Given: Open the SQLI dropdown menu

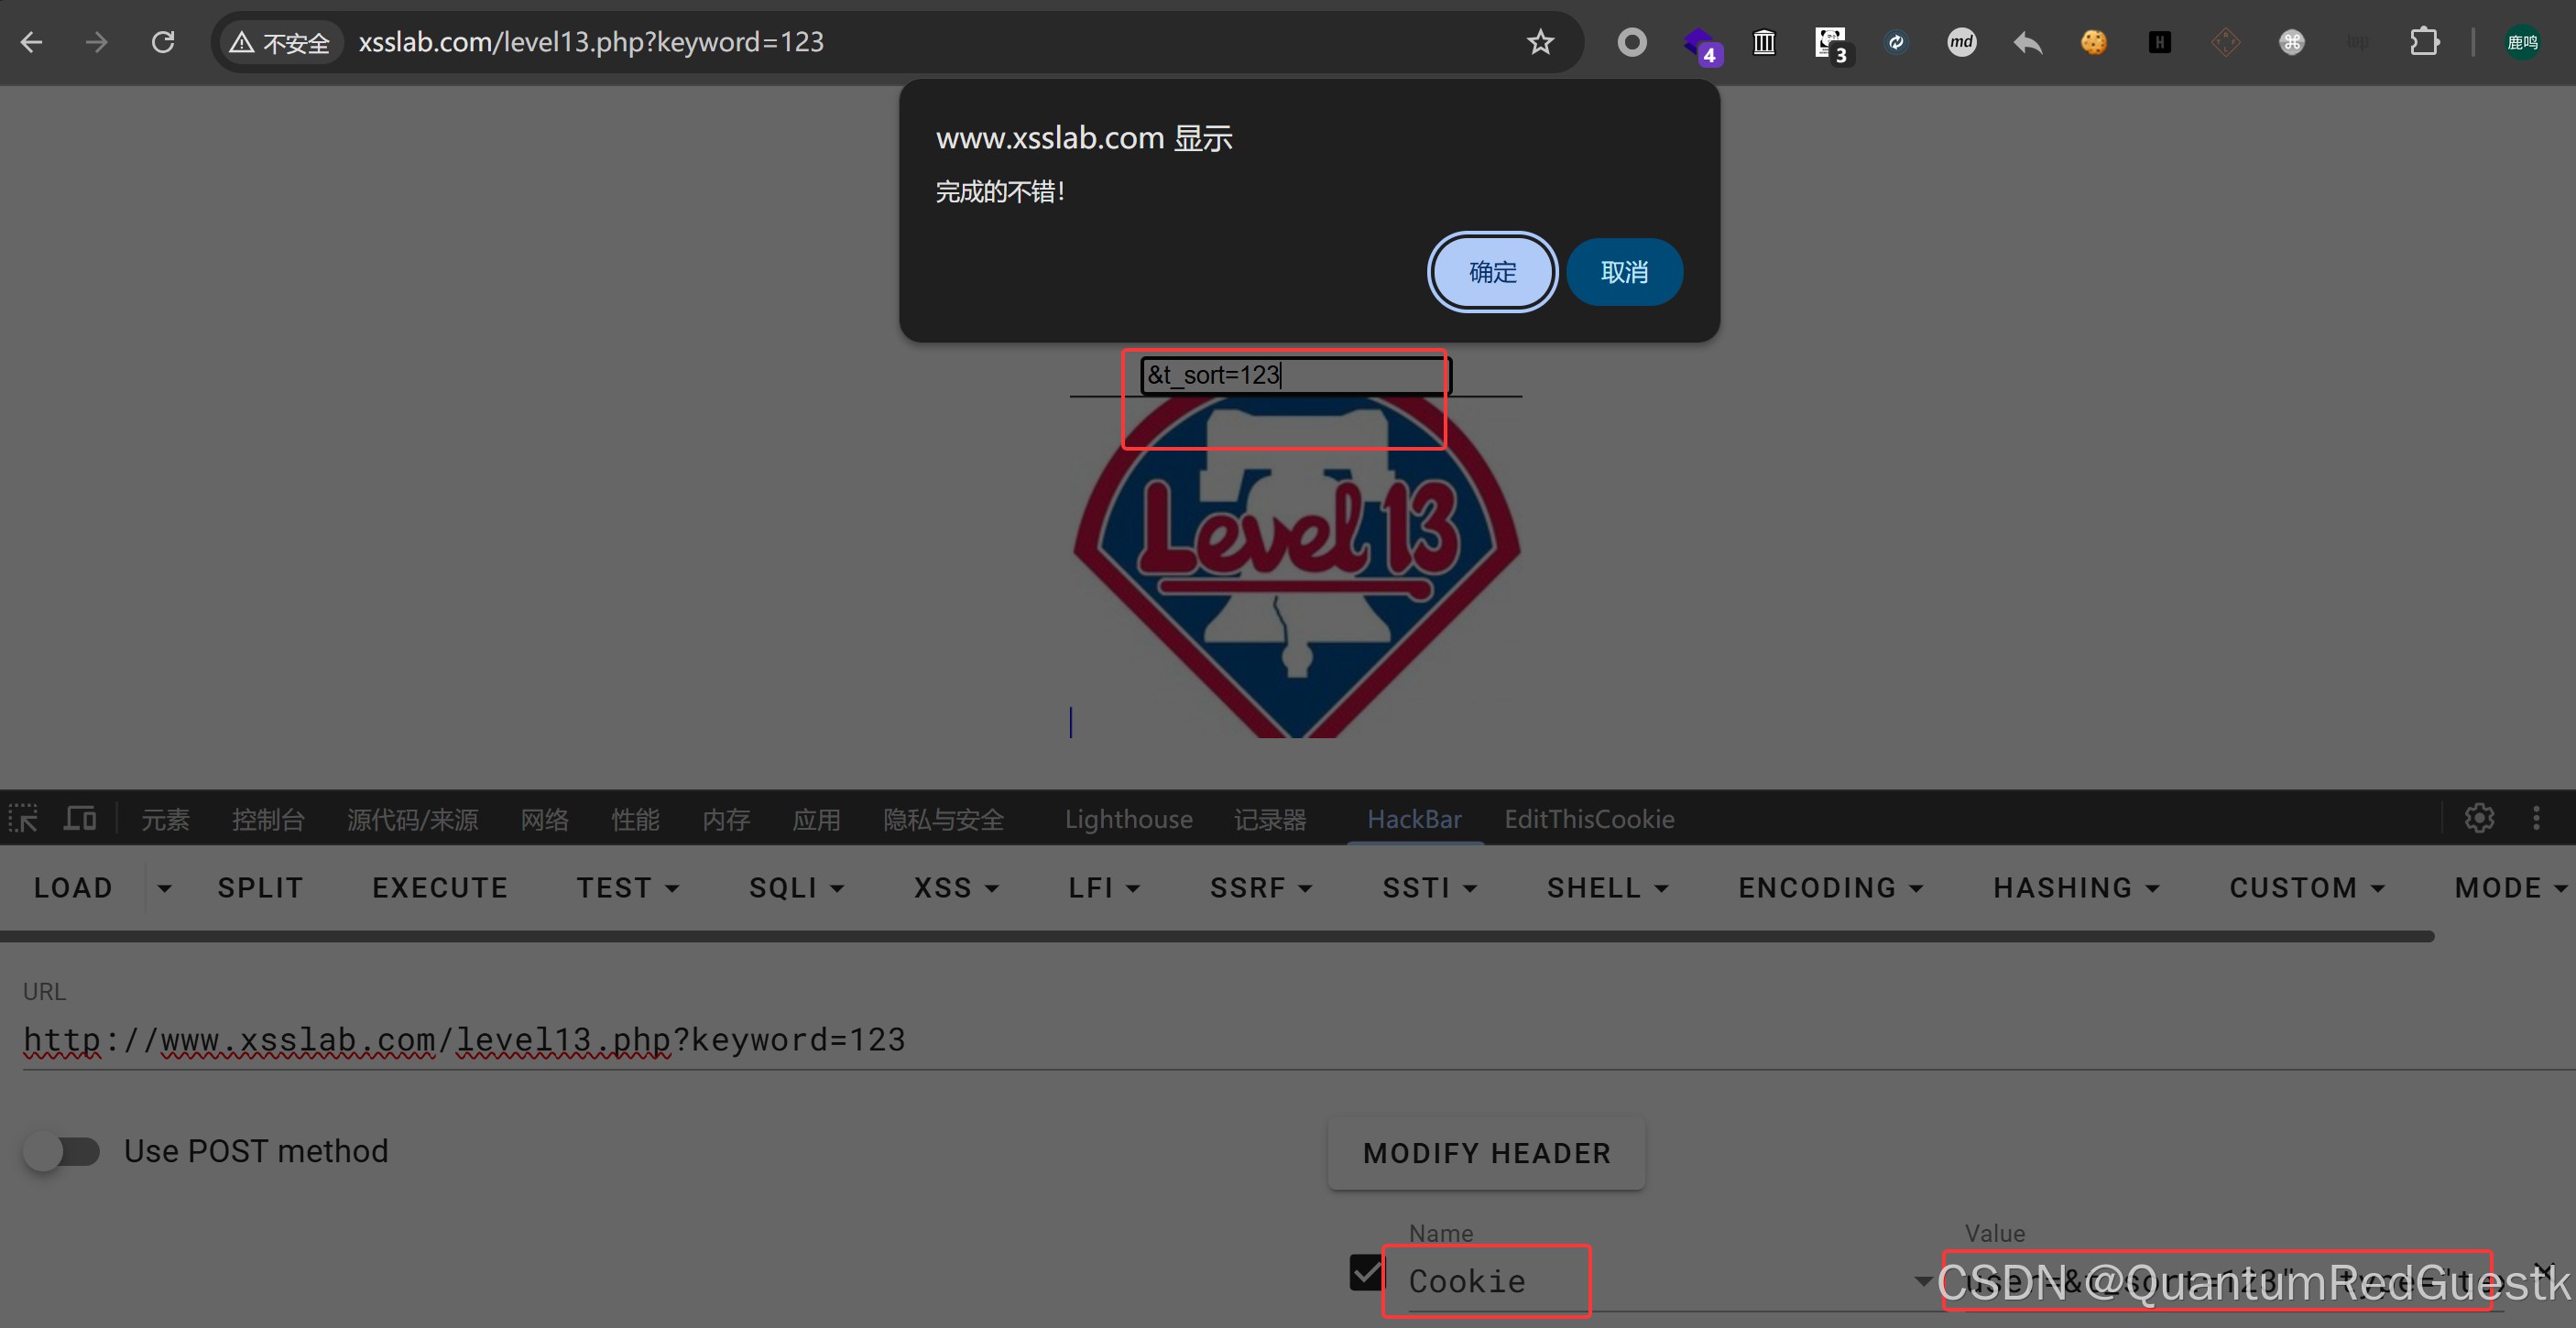Looking at the screenshot, I should tap(796, 887).
